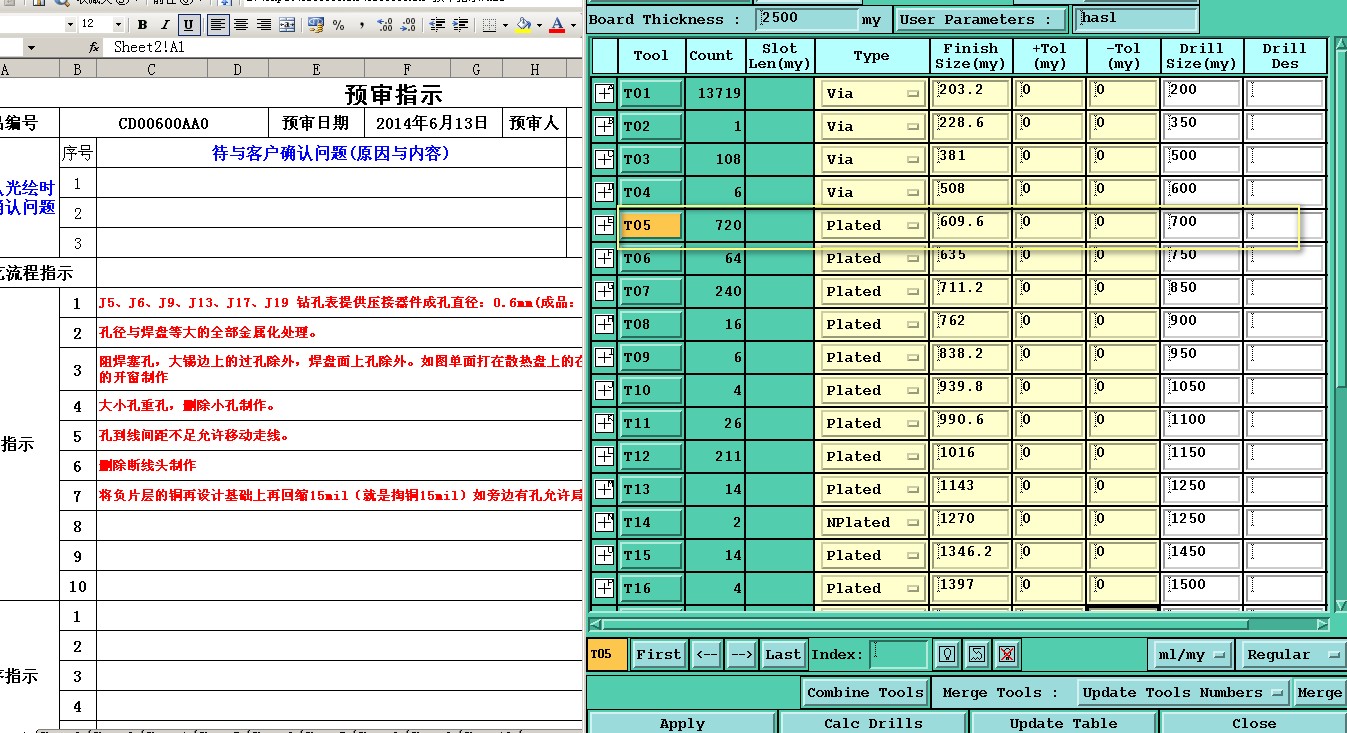Screen dimensions: 1347x733
Task: Select tool T09 button
Action: point(651,357)
